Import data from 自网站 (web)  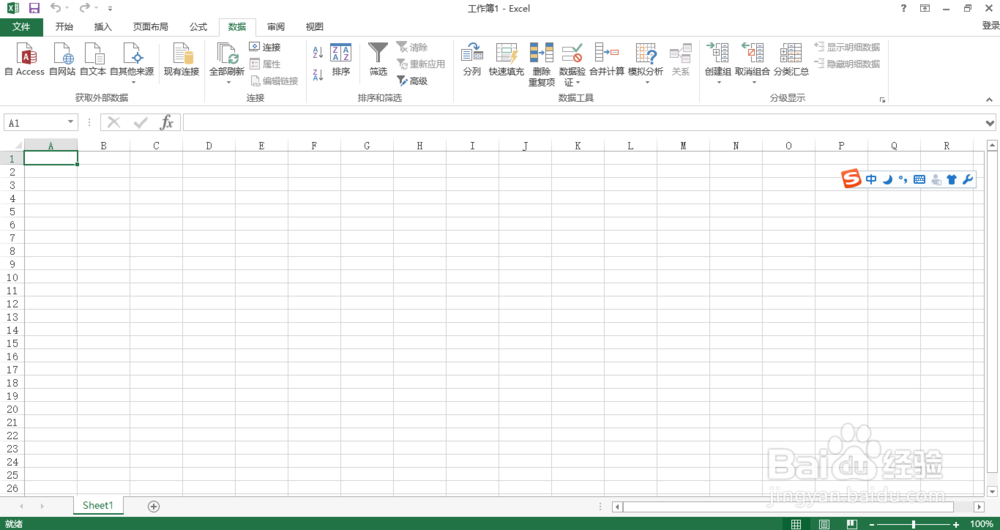(x=62, y=60)
